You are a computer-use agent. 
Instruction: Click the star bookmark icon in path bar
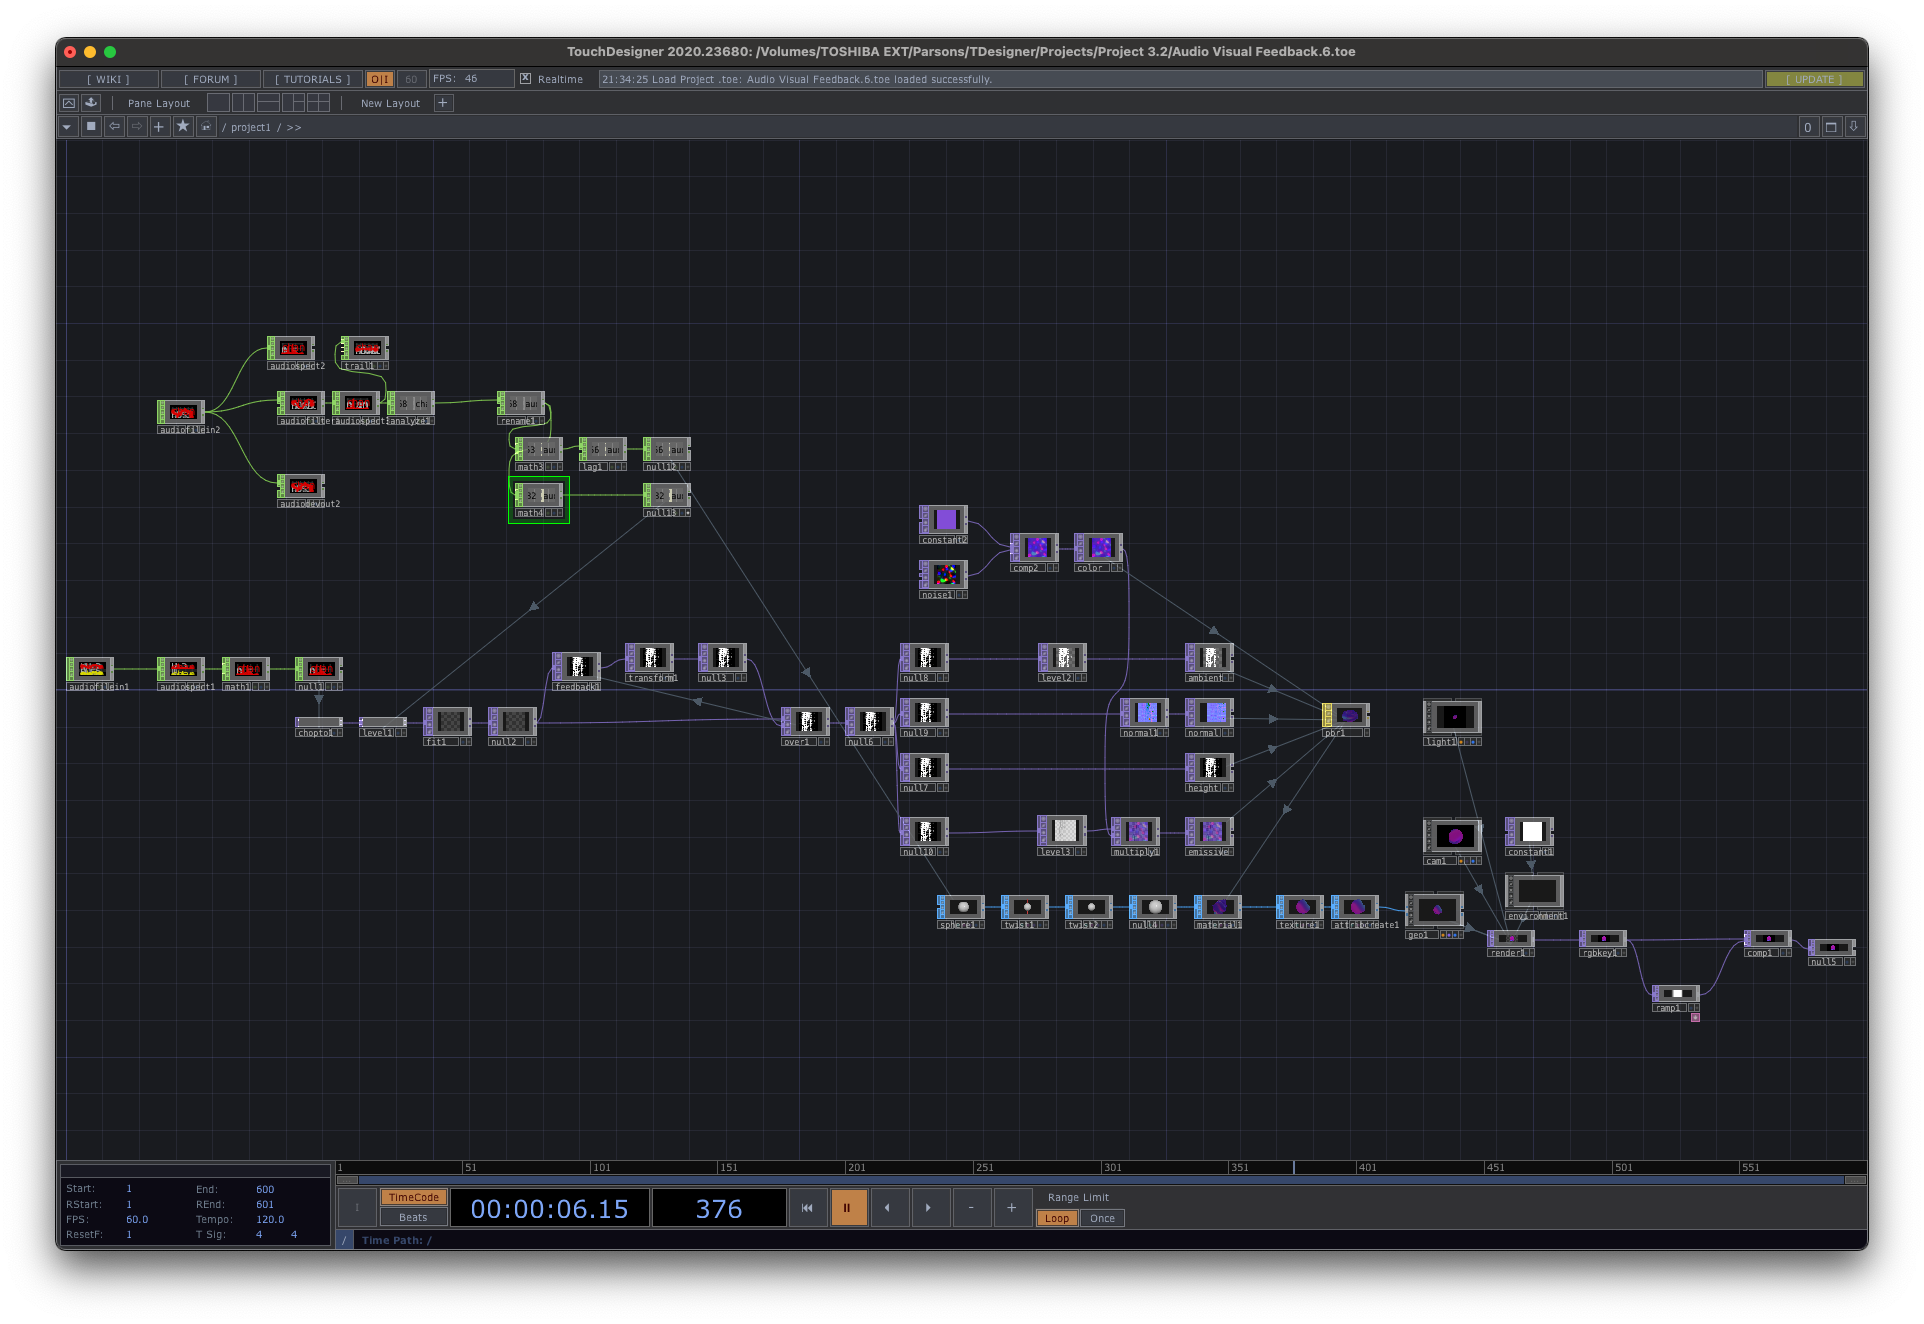coord(184,127)
